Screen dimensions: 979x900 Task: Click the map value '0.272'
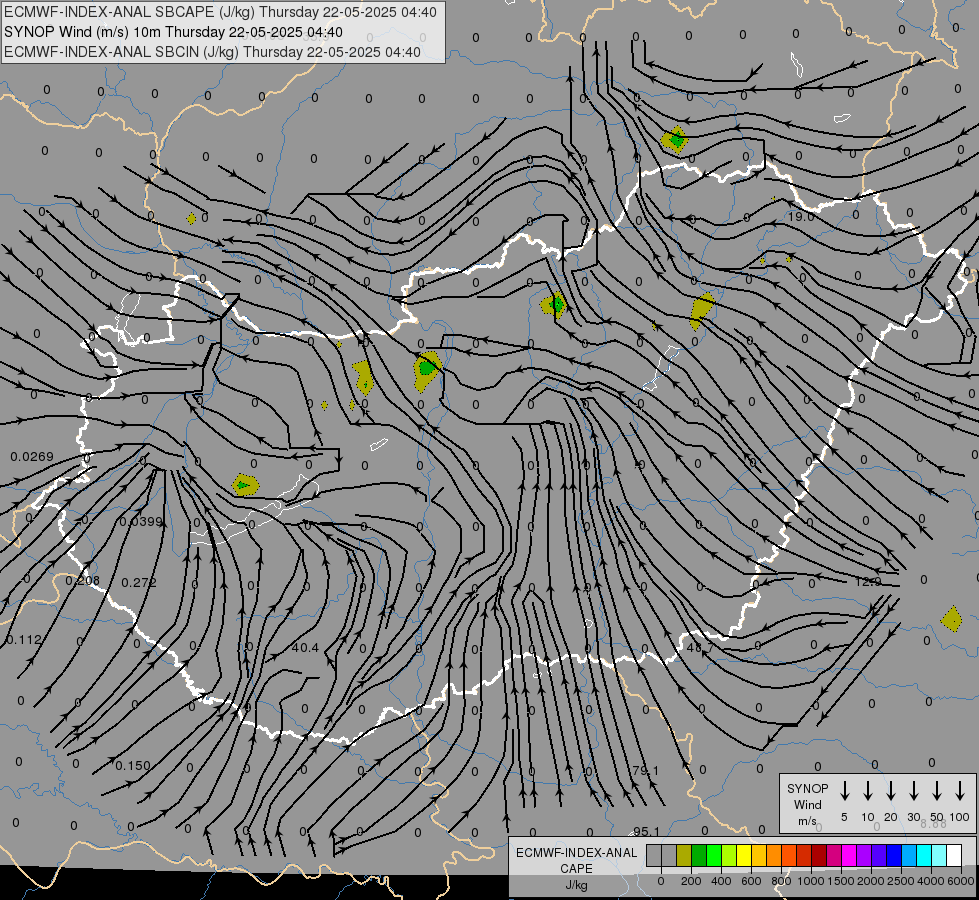point(139,582)
